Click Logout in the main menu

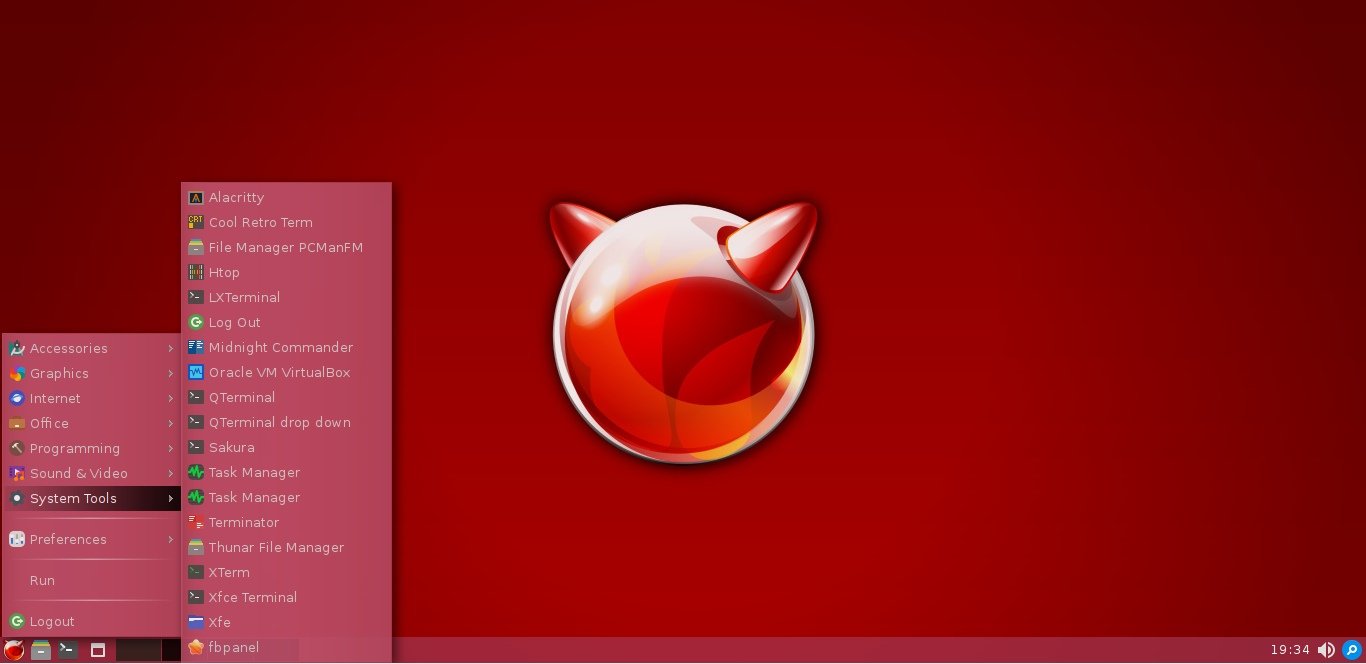click(51, 621)
